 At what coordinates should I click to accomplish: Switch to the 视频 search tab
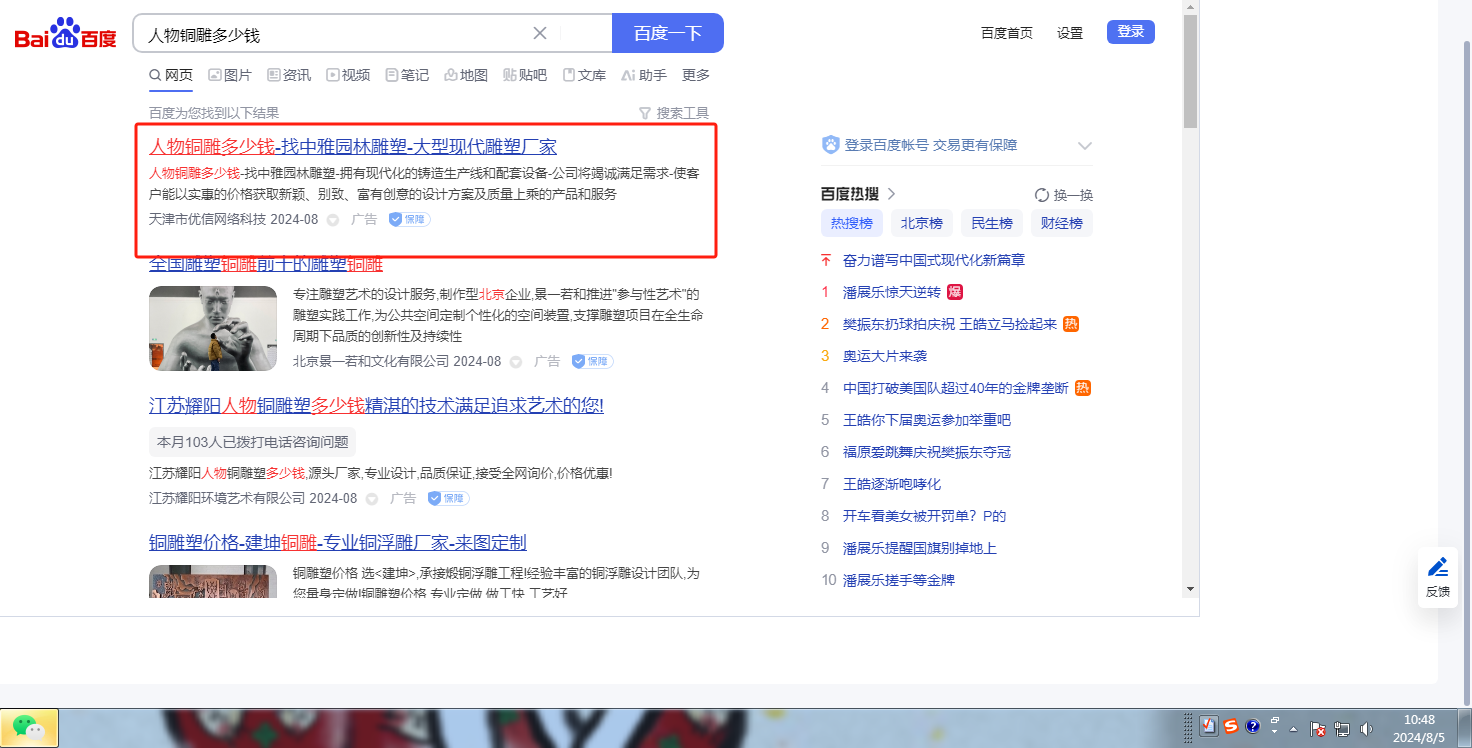348,75
